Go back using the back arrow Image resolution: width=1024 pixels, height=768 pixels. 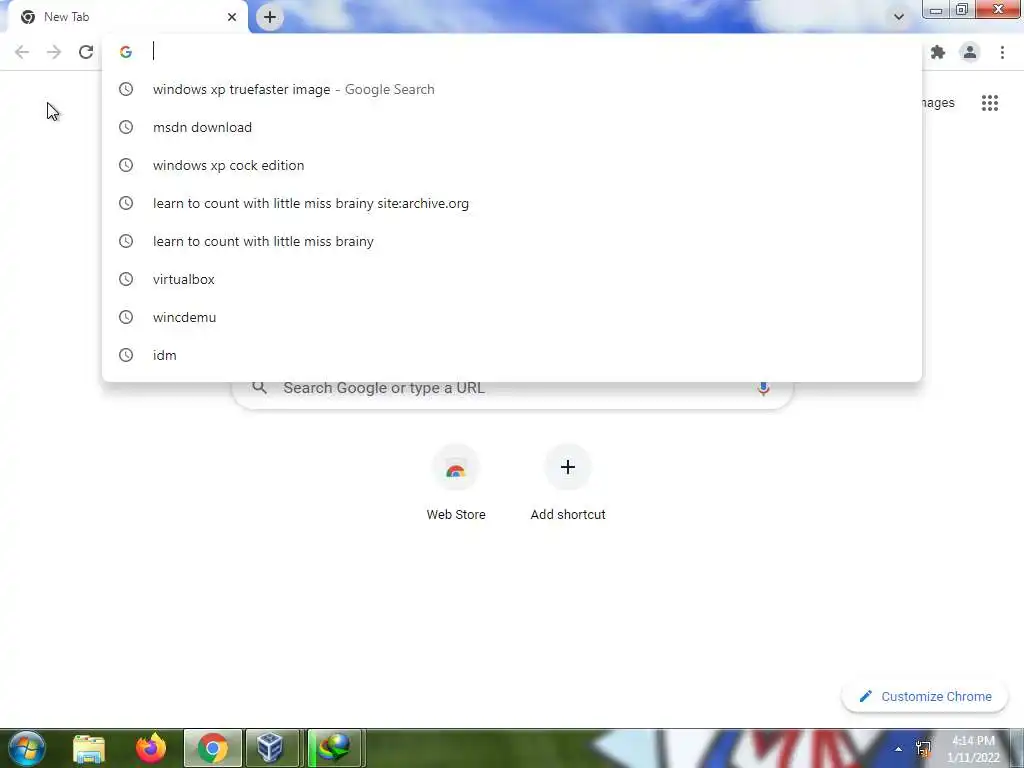pyautogui.click(x=22, y=52)
